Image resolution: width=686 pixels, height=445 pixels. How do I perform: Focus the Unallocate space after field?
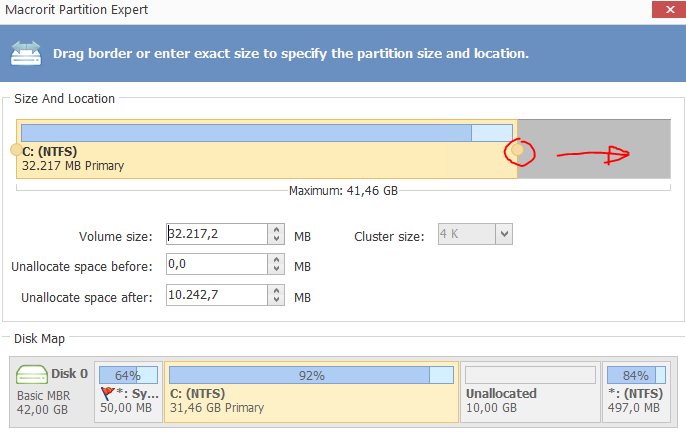click(x=217, y=295)
